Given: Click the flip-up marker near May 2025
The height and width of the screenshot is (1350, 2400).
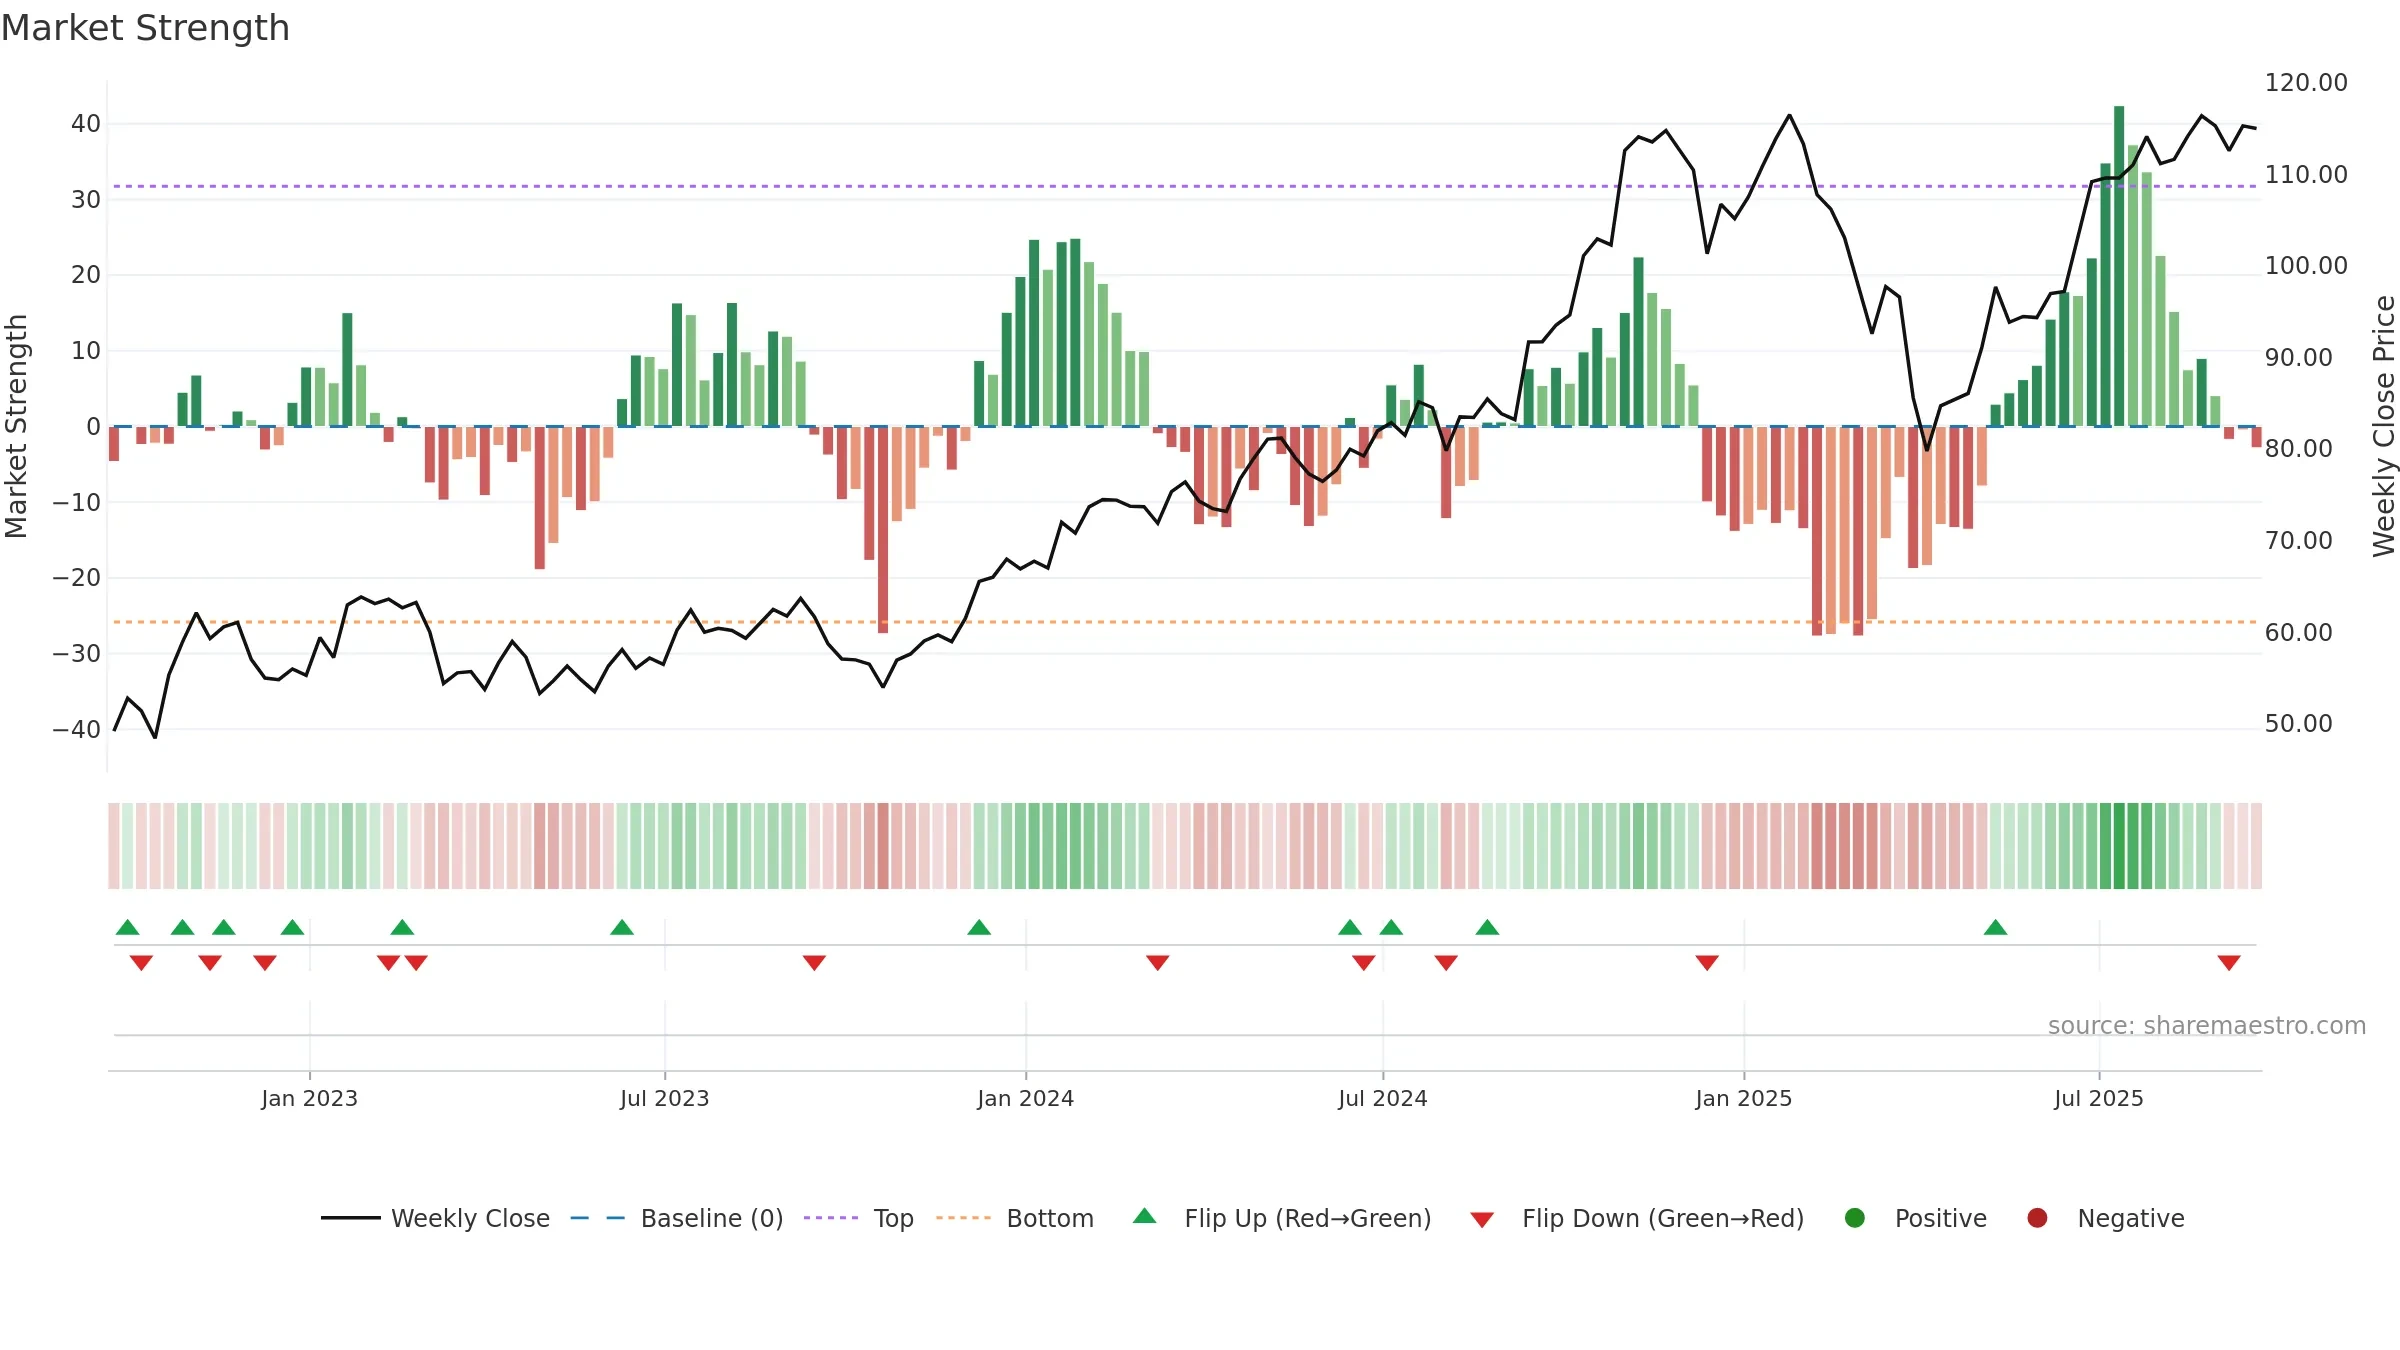Looking at the screenshot, I should point(1995,927).
